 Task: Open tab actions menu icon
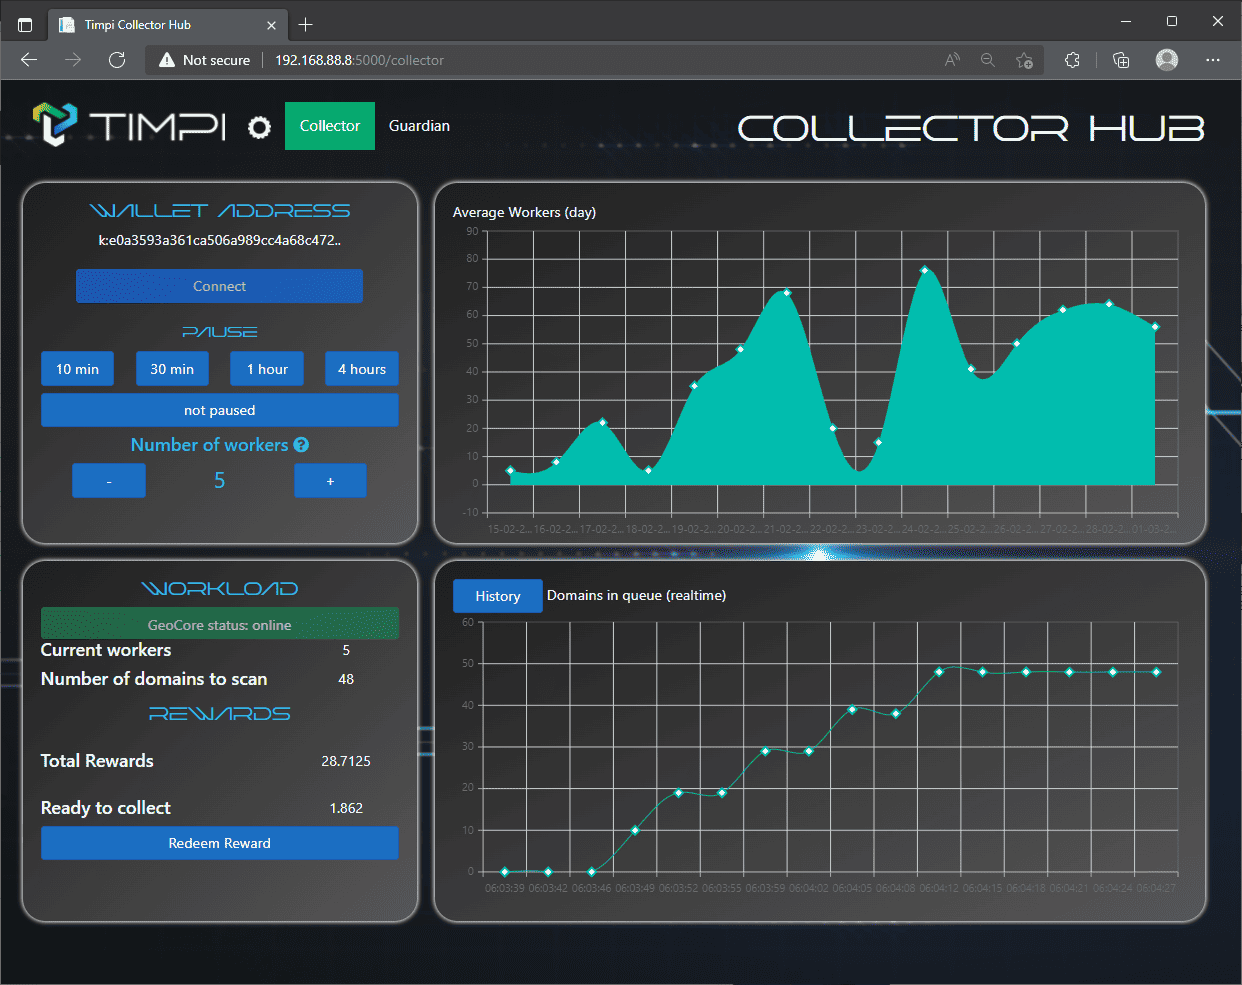(x=25, y=24)
